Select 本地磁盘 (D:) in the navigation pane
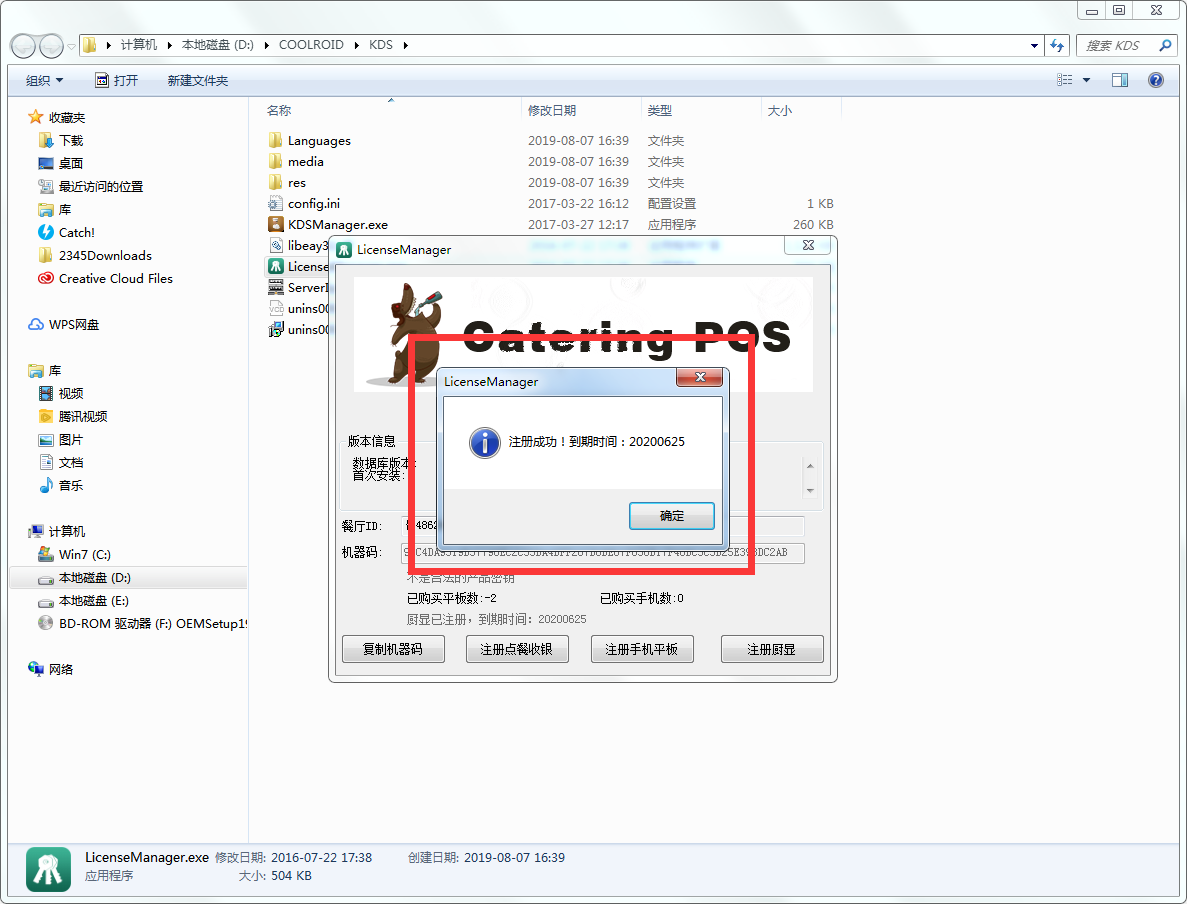This screenshot has height=904, width=1187. click(x=95, y=578)
